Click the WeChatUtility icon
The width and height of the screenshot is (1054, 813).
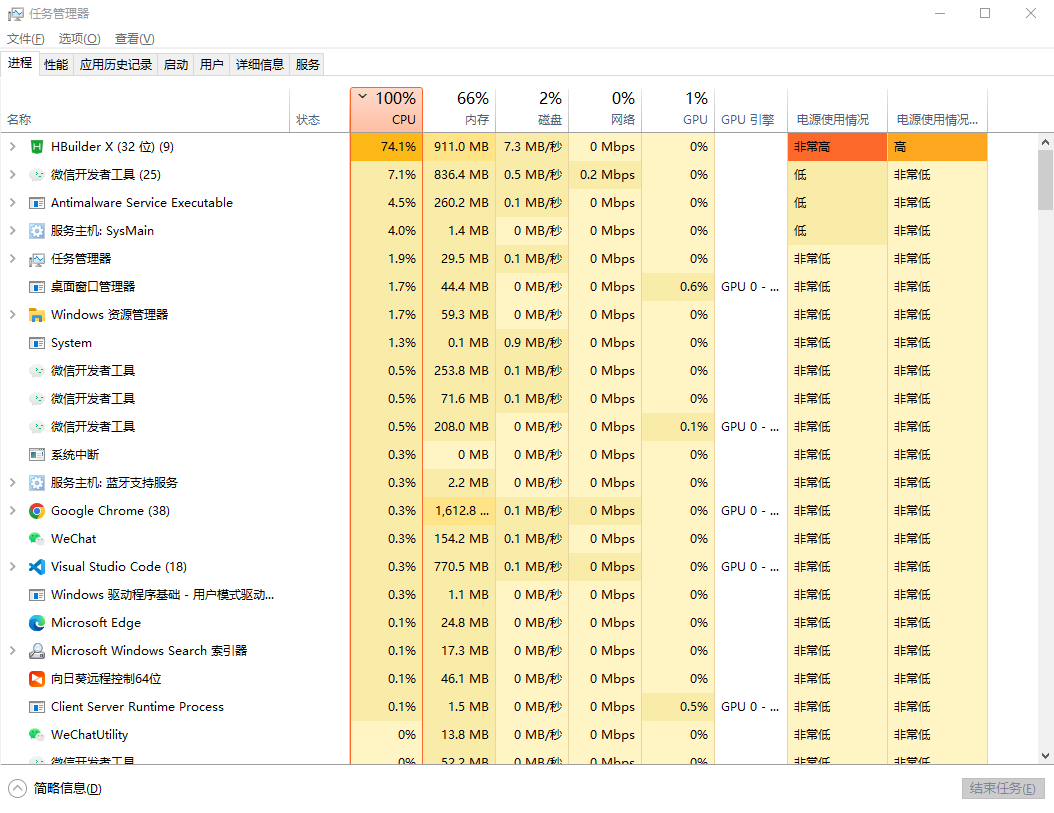click(x=37, y=735)
